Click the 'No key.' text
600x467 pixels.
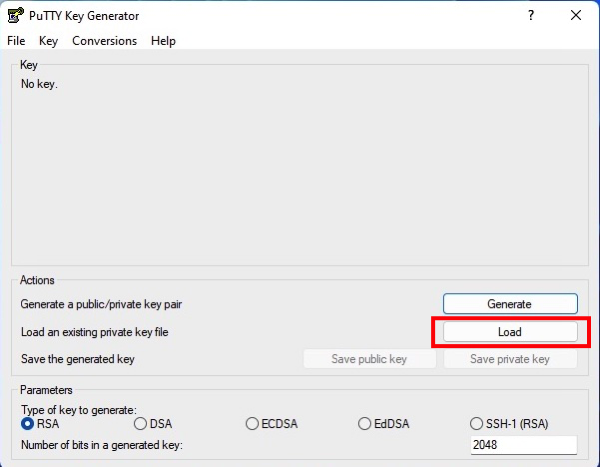point(39,84)
